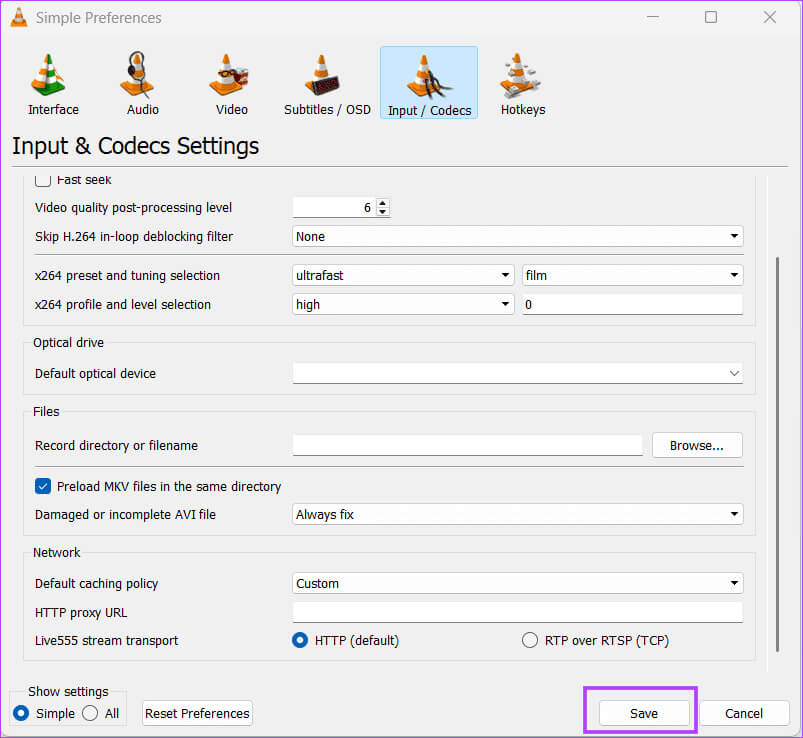The height and width of the screenshot is (738, 803).
Task: Select the Input / Codecs cone icon
Action: coord(429,77)
